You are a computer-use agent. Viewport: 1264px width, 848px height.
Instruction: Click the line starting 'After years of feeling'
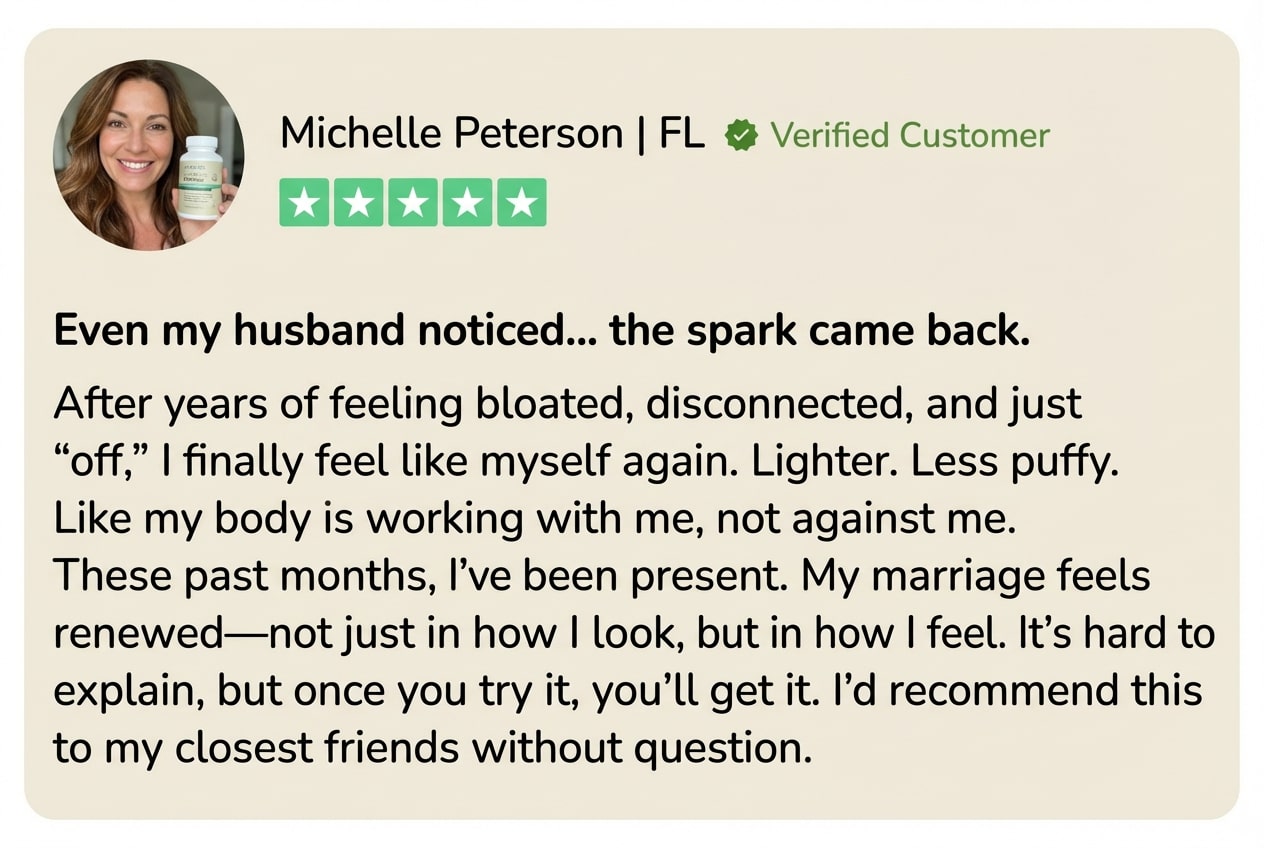[x=567, y=405]
